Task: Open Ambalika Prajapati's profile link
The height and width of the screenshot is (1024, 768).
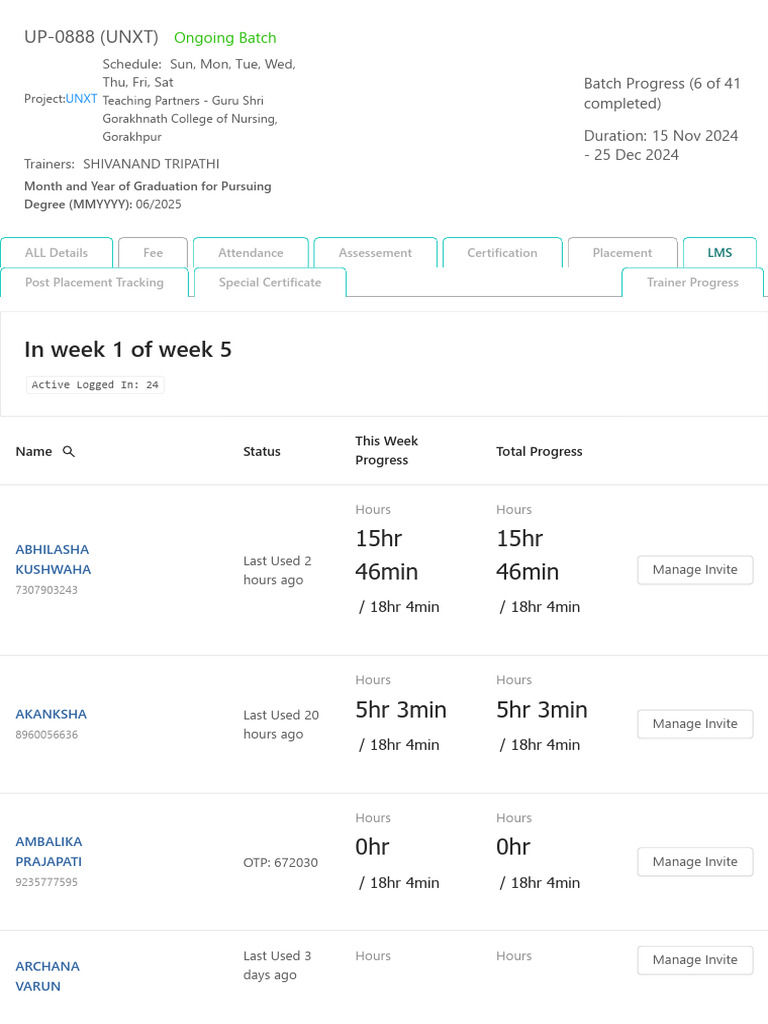Action: pyautogui.click(x=49, y=851)
